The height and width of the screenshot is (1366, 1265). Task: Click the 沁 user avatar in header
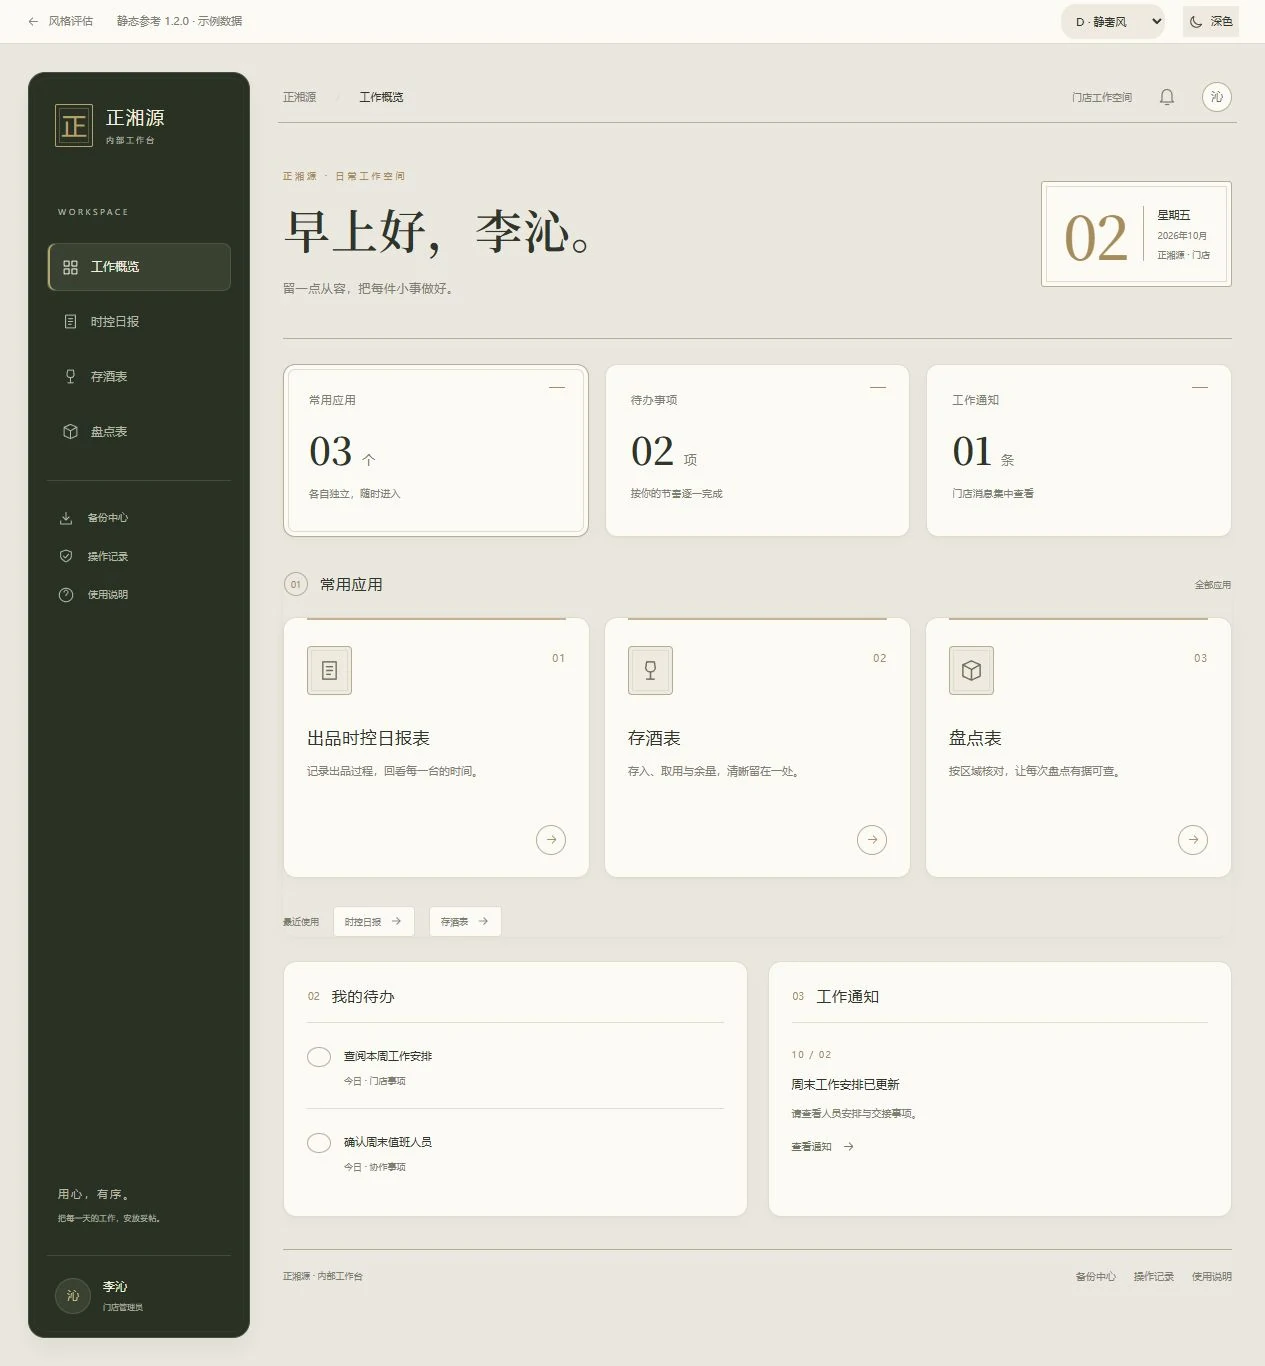(x=1216, y=97)
